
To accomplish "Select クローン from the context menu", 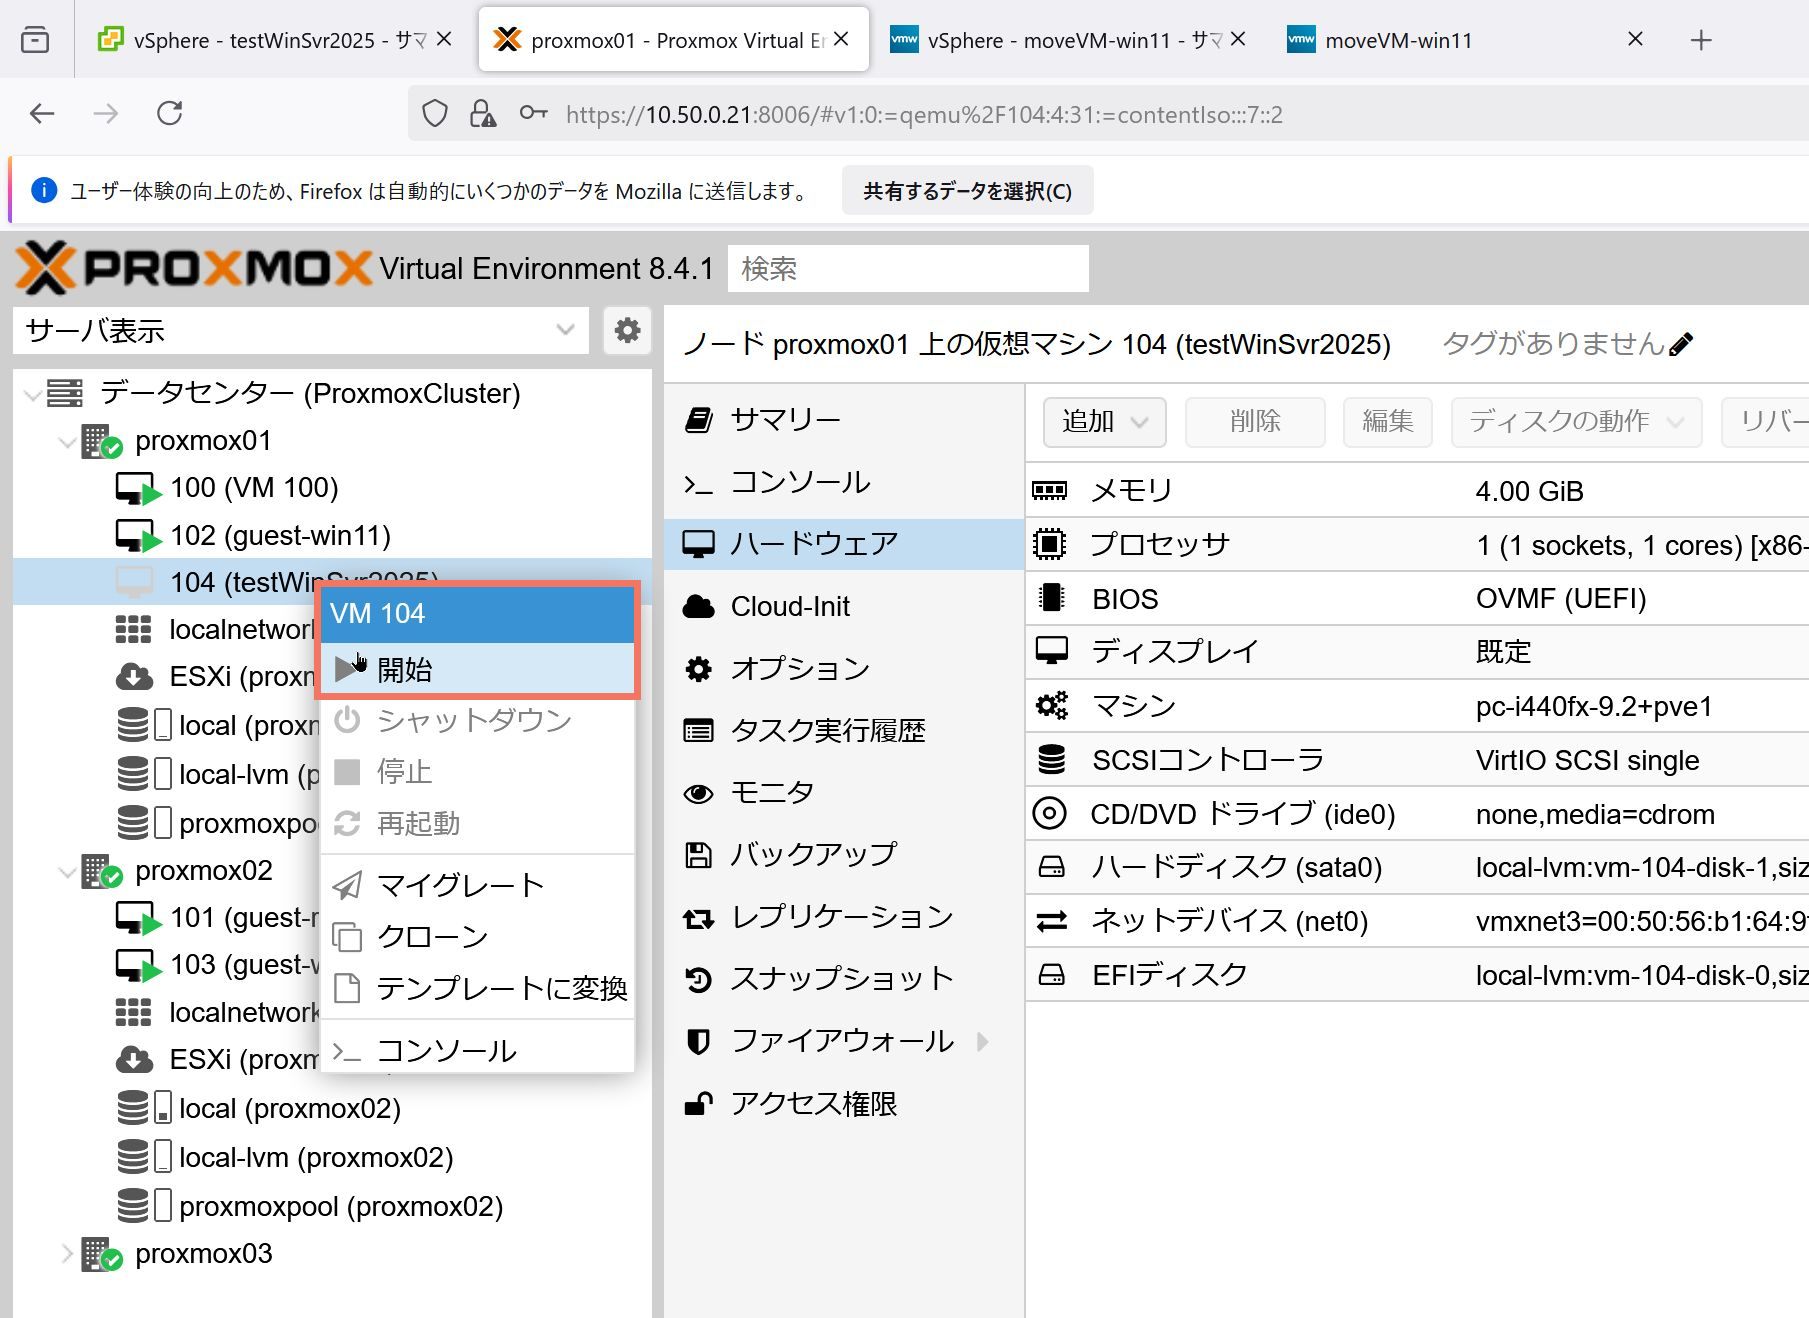I will 432,937.
